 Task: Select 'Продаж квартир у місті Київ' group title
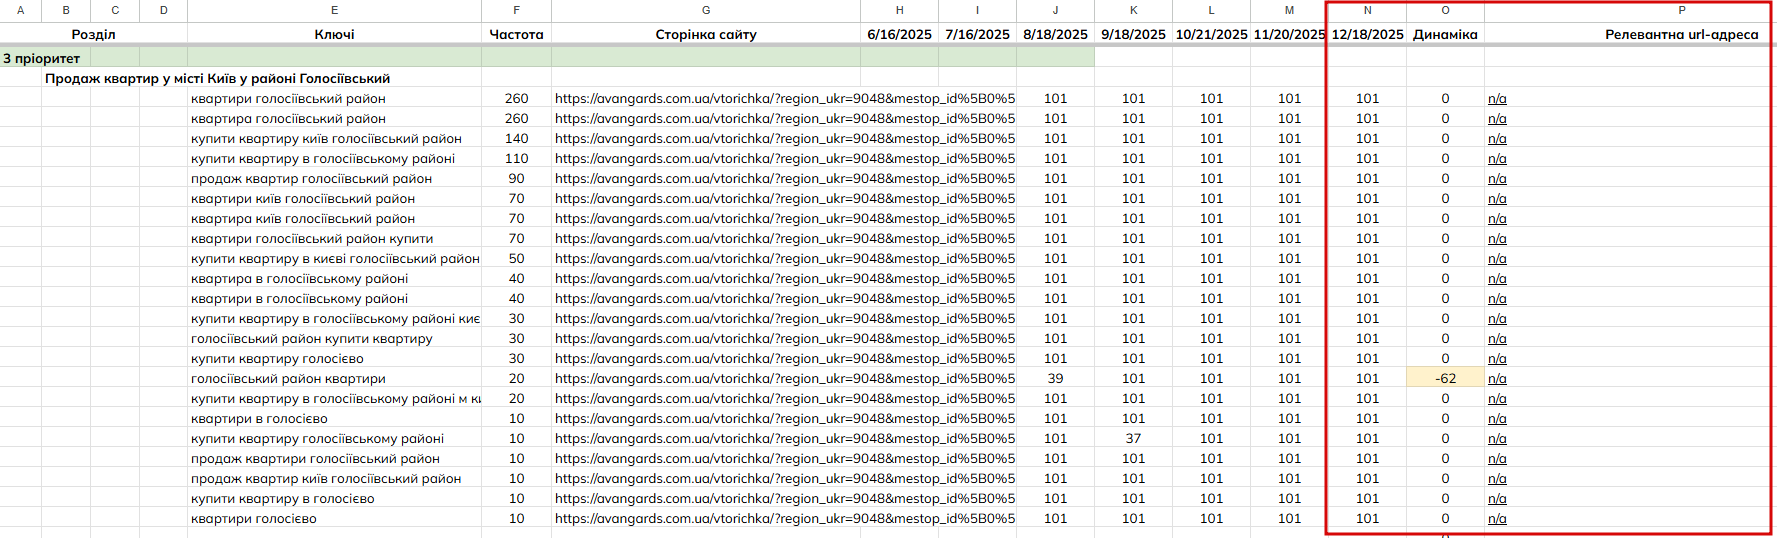[x=217, y=78]
